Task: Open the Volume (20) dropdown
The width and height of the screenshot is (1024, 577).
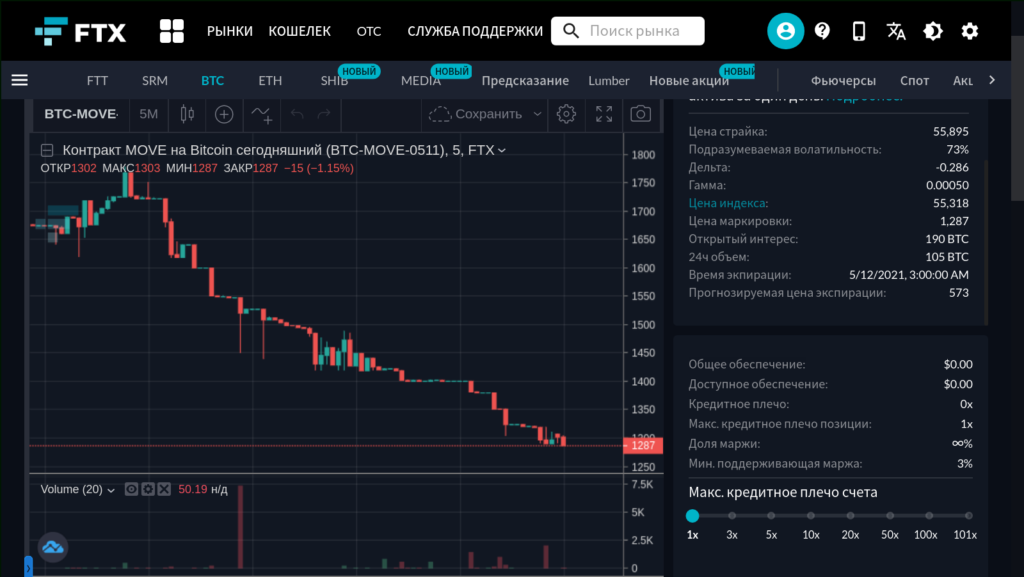Action: click(x=110, y=489)
